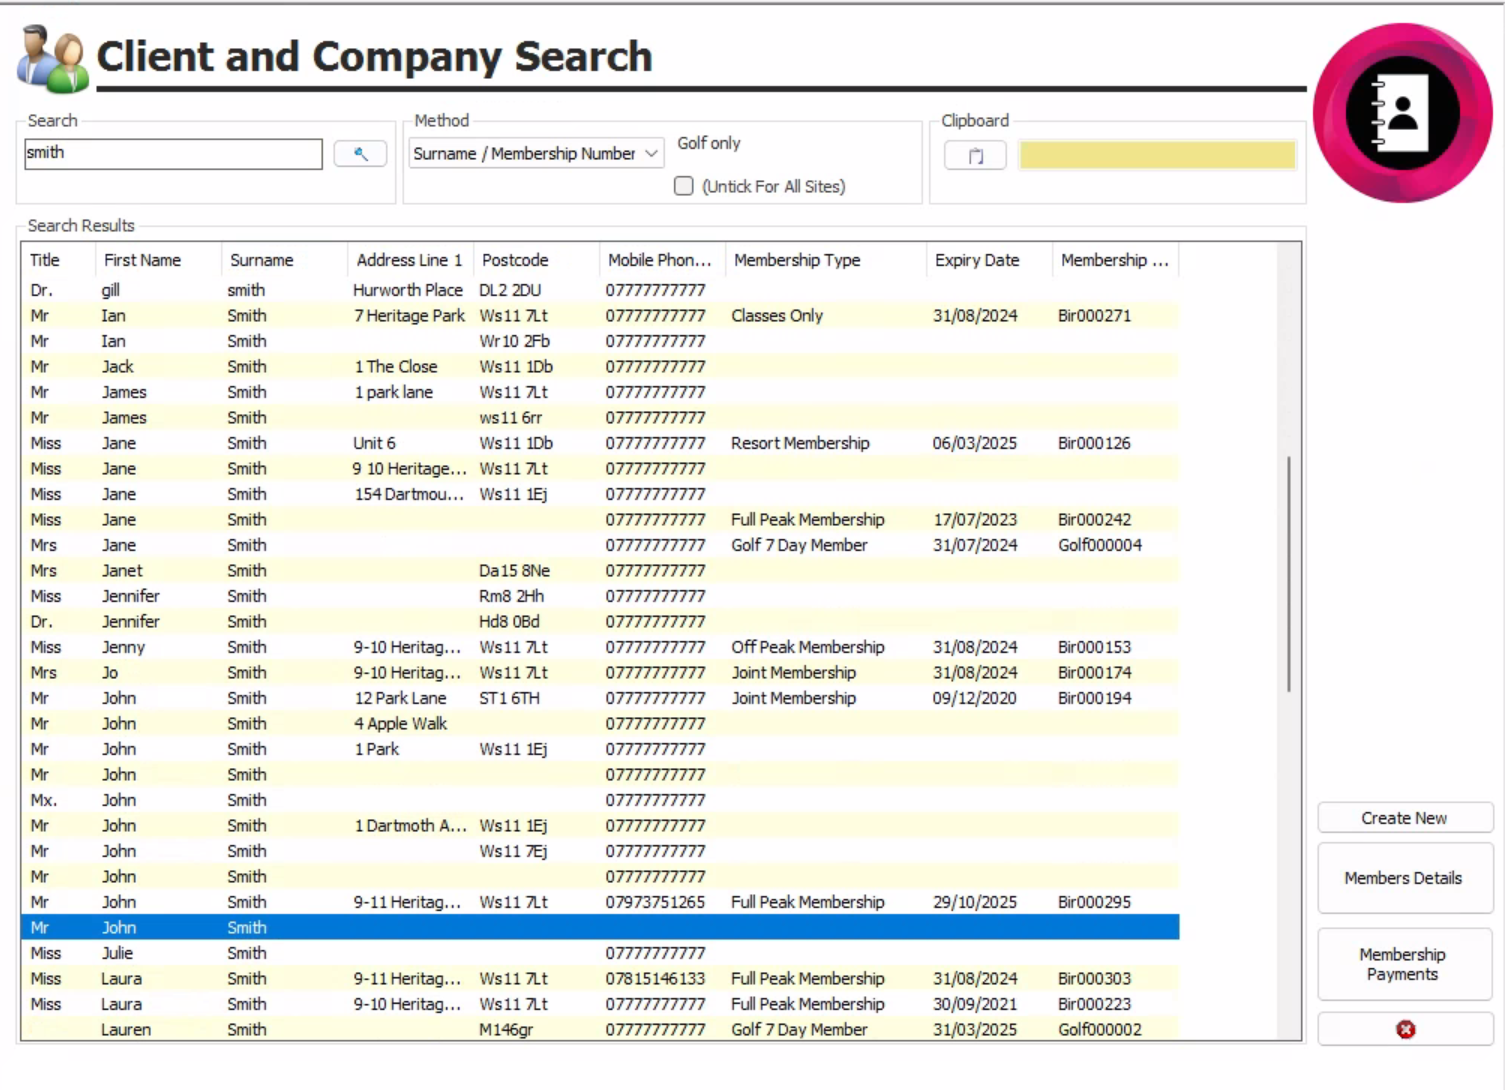Select John Smith with mobile 07973751265
This screenshot has width=1505, height=1090.
pos(600,902)
